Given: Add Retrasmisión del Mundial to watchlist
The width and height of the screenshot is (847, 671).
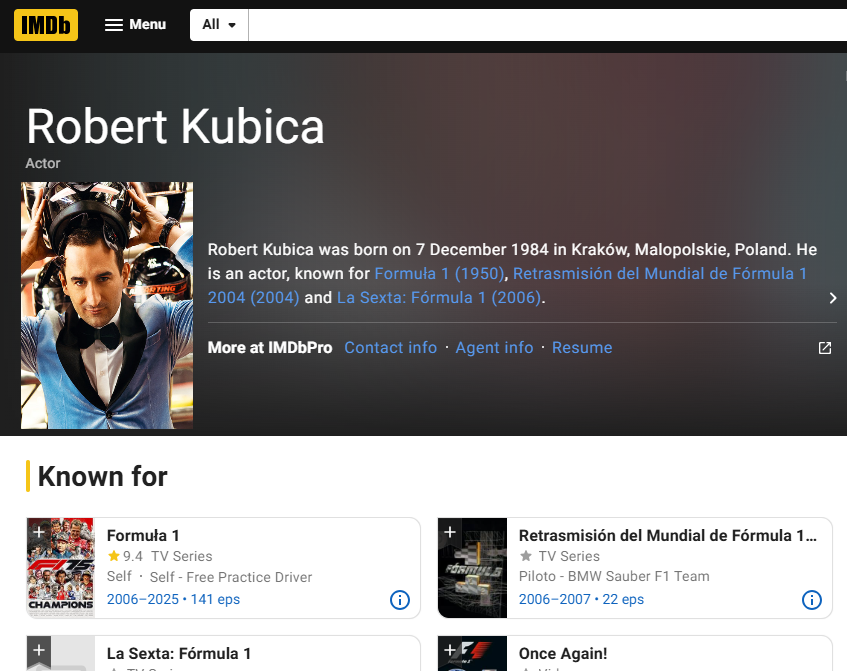Looking at the screenshot, I should tap(450, 532).
